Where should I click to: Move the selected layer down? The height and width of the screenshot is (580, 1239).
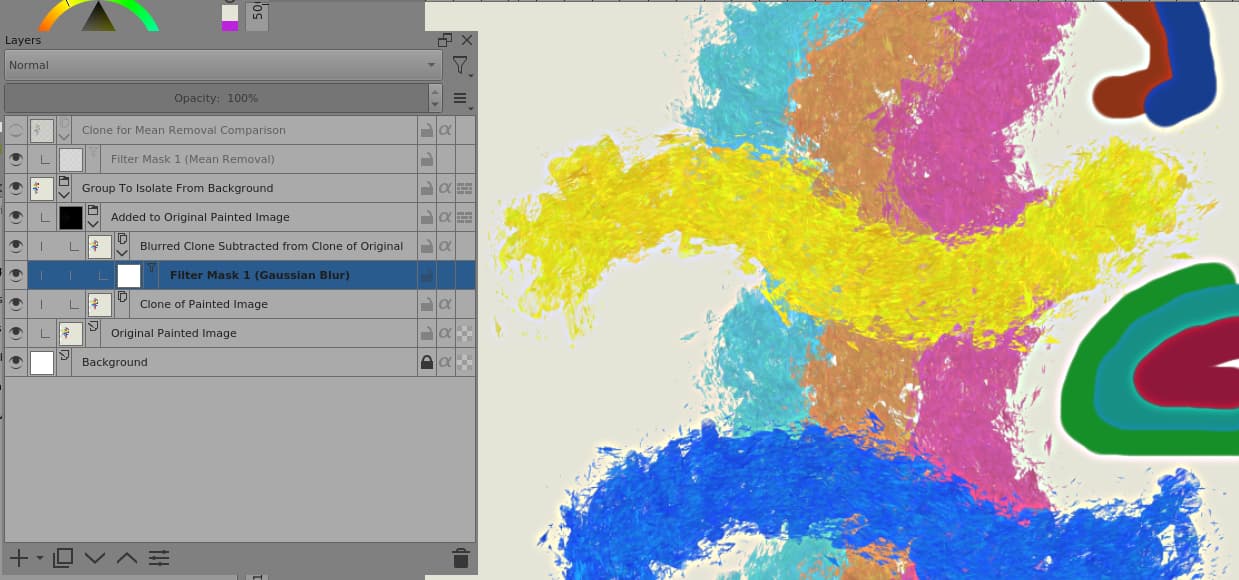tap(95, 557)
